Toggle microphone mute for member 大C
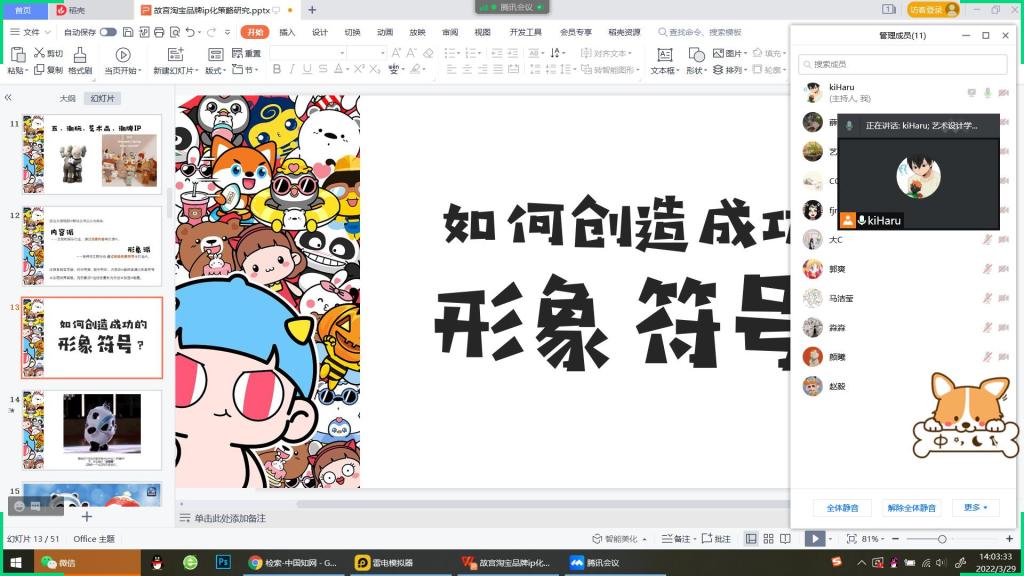 [x=987, y=240]
